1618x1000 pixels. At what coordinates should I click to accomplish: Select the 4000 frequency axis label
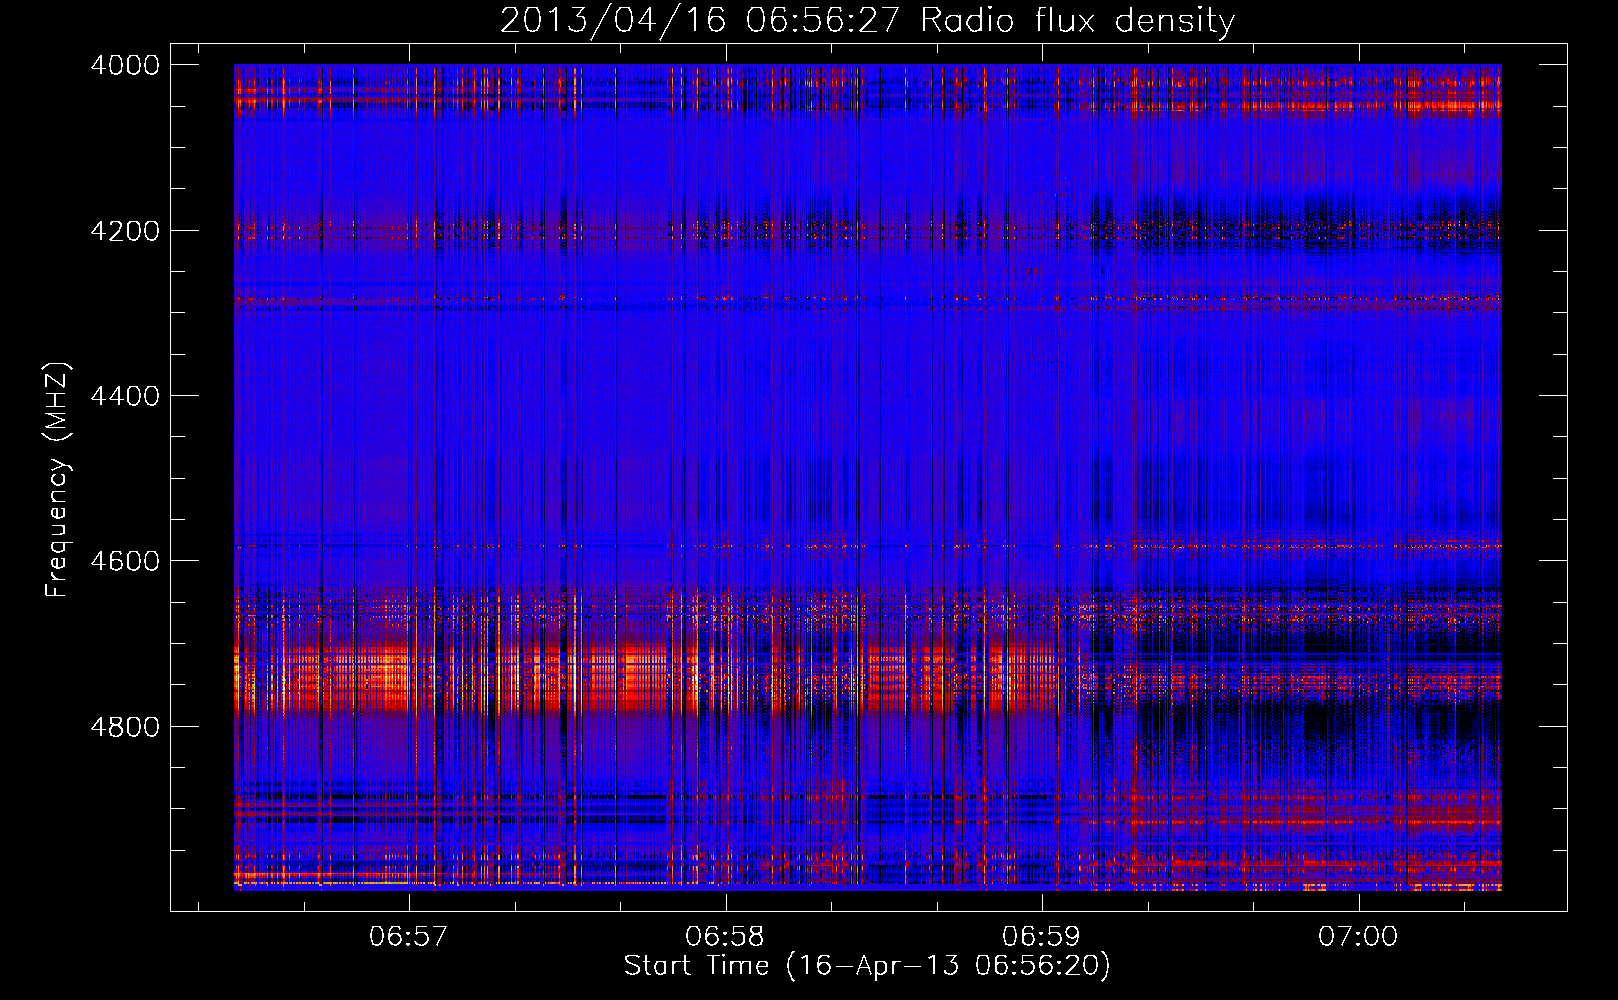click(125, 65)
